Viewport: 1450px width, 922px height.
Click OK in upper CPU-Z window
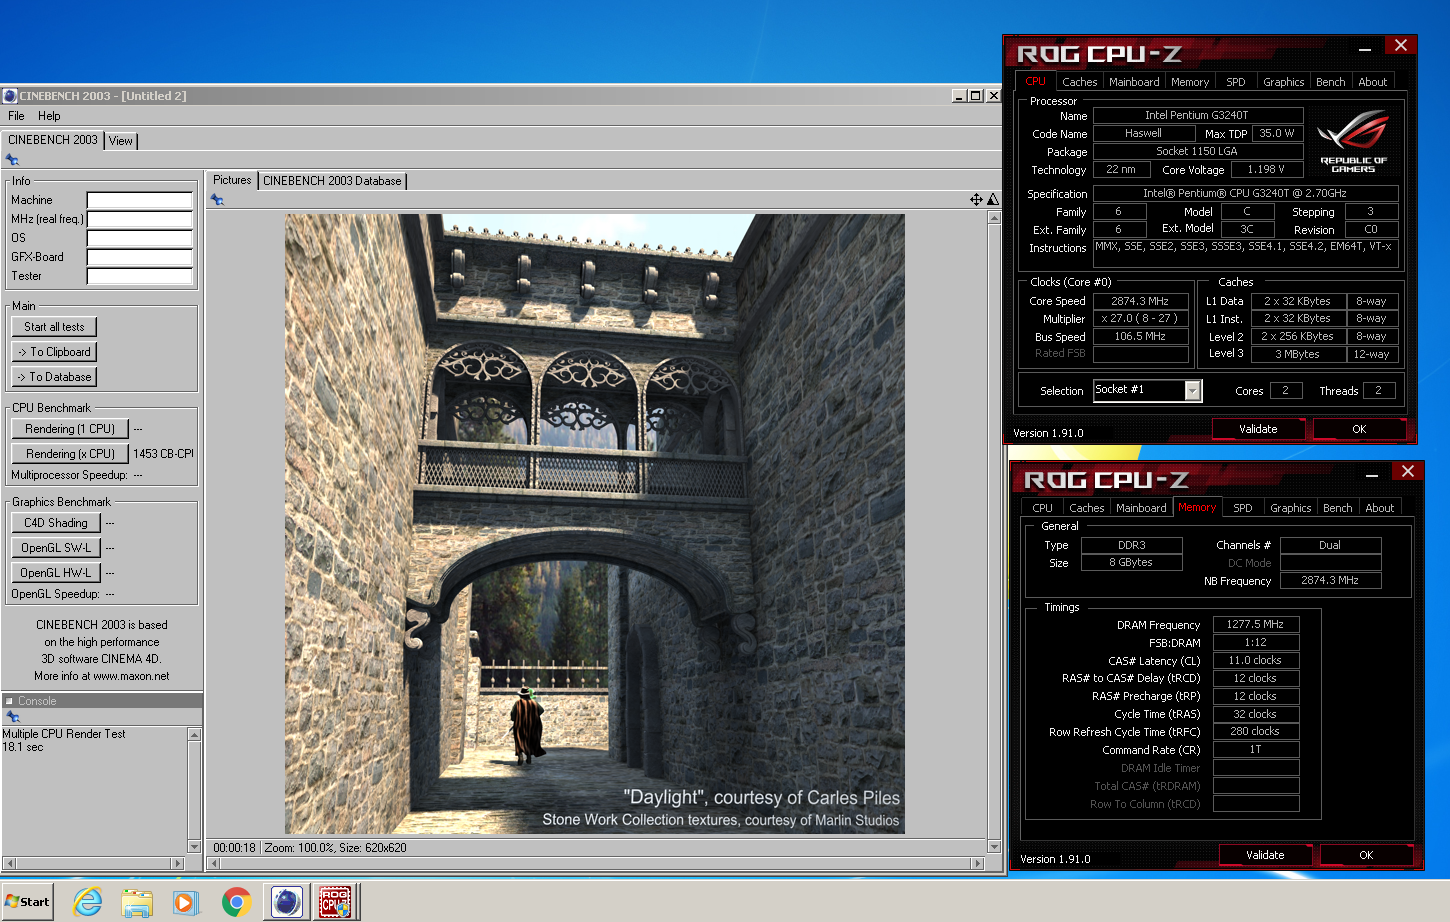click(x=1359, y=429)
